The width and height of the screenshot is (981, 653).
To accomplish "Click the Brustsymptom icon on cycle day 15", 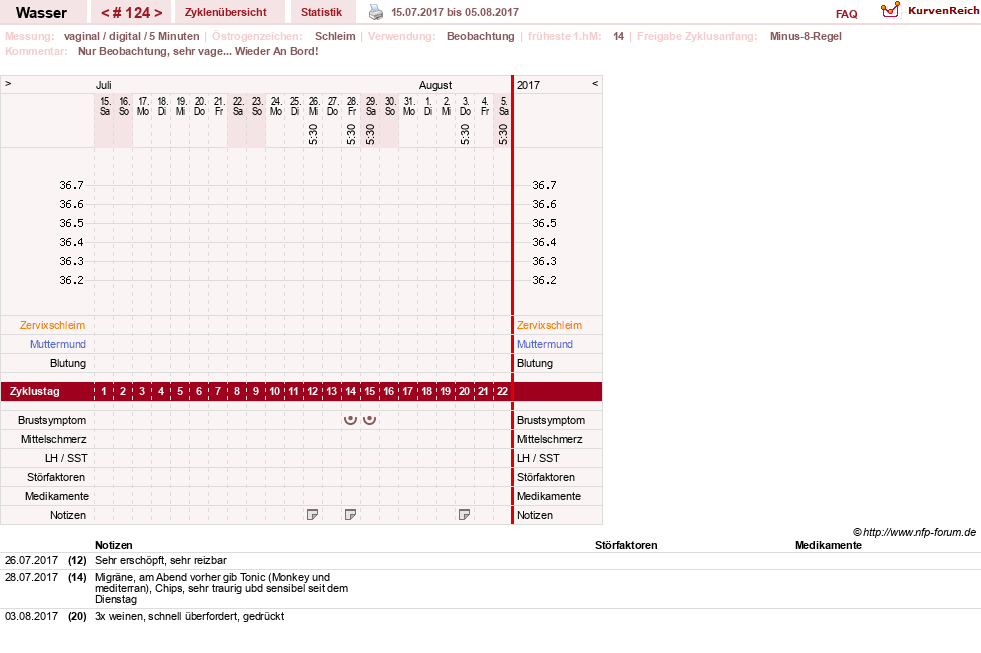I will pyautogui.click(x=370, y=420).
